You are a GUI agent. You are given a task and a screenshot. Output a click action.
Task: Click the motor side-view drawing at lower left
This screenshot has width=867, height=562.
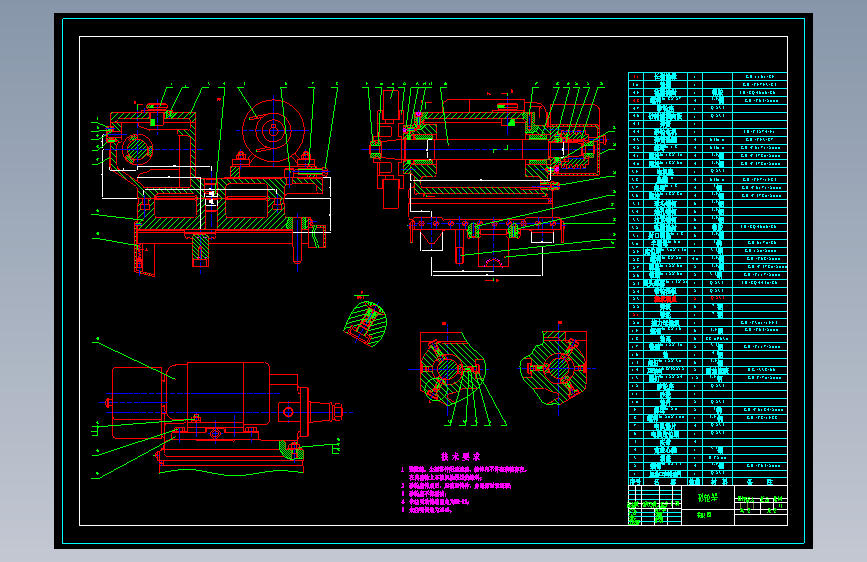coord(224,418)
